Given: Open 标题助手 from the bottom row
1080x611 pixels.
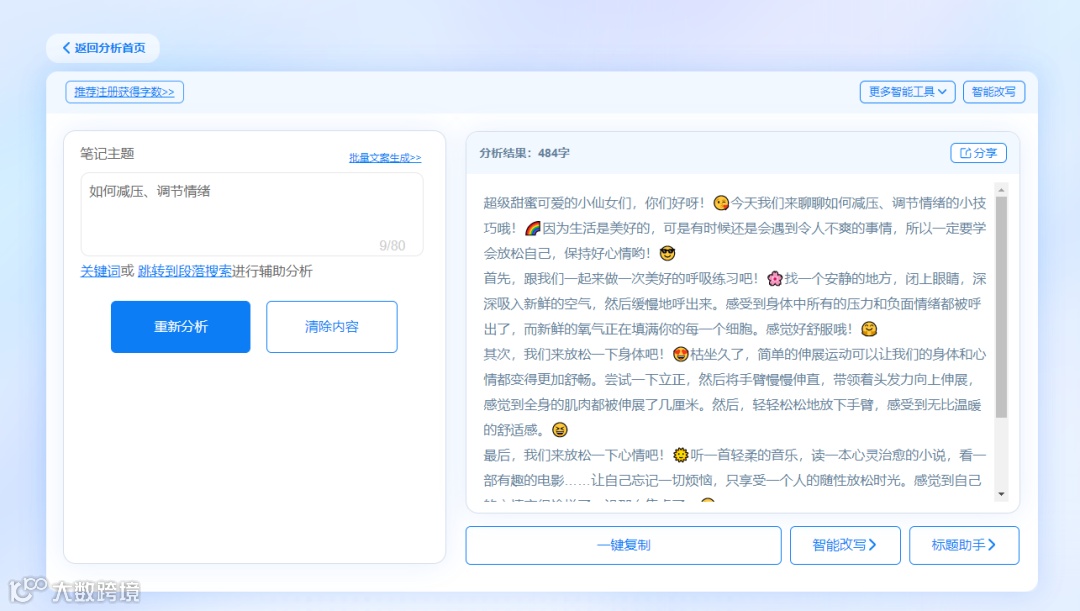Looking at the screenshot, I should coord(963,545).
